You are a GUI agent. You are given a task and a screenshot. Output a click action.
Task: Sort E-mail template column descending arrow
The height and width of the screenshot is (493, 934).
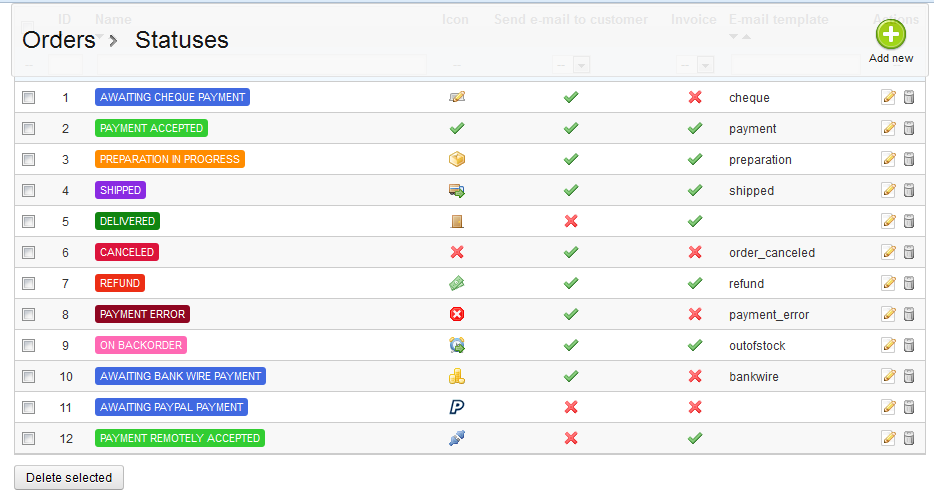click(x=734, y=37)
